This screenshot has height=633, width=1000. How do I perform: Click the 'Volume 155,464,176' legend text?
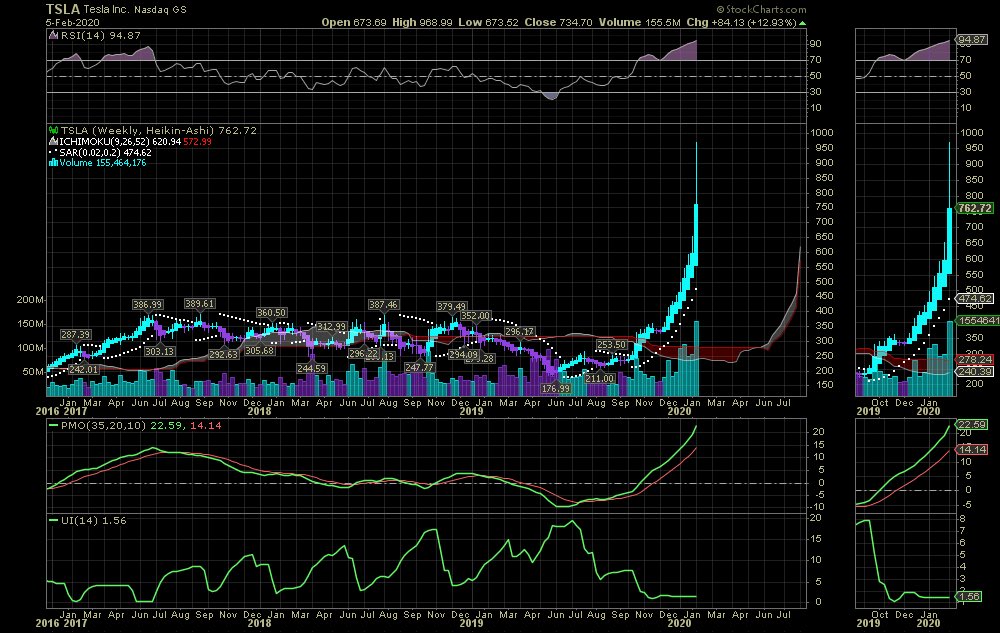pyautogui.click(x=103, y=163)
